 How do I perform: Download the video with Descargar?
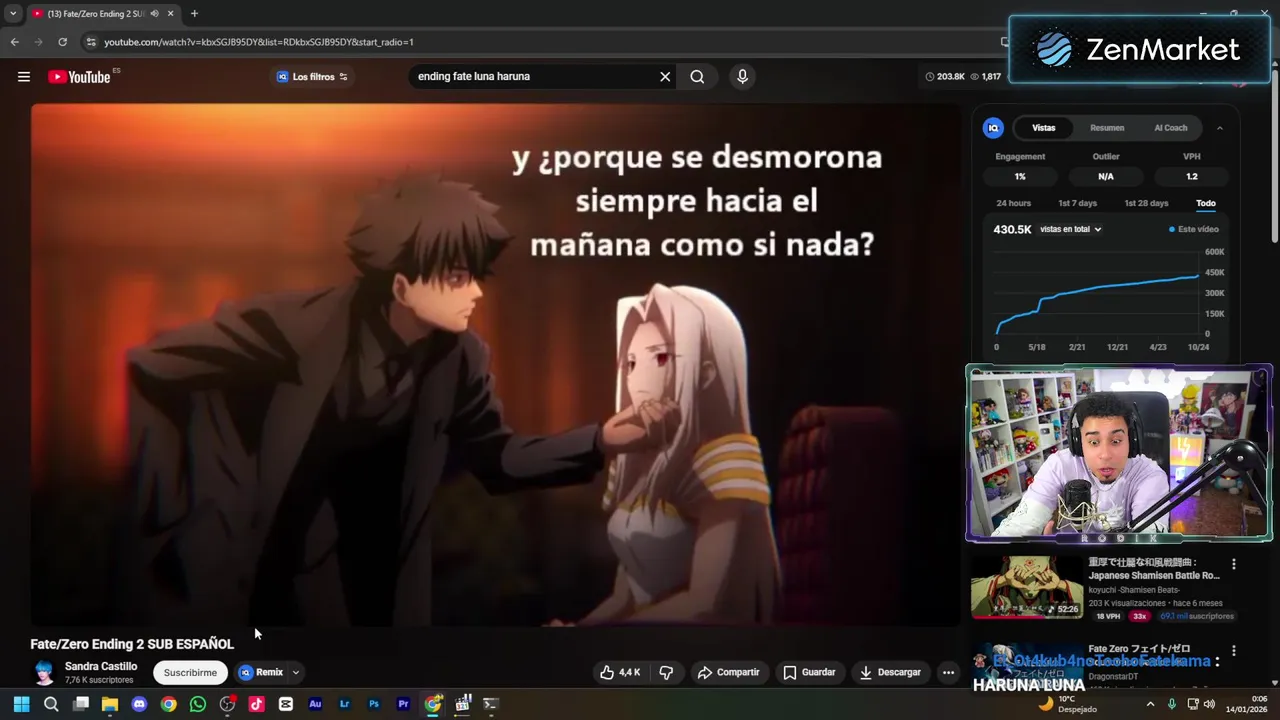tap(890, 672)
